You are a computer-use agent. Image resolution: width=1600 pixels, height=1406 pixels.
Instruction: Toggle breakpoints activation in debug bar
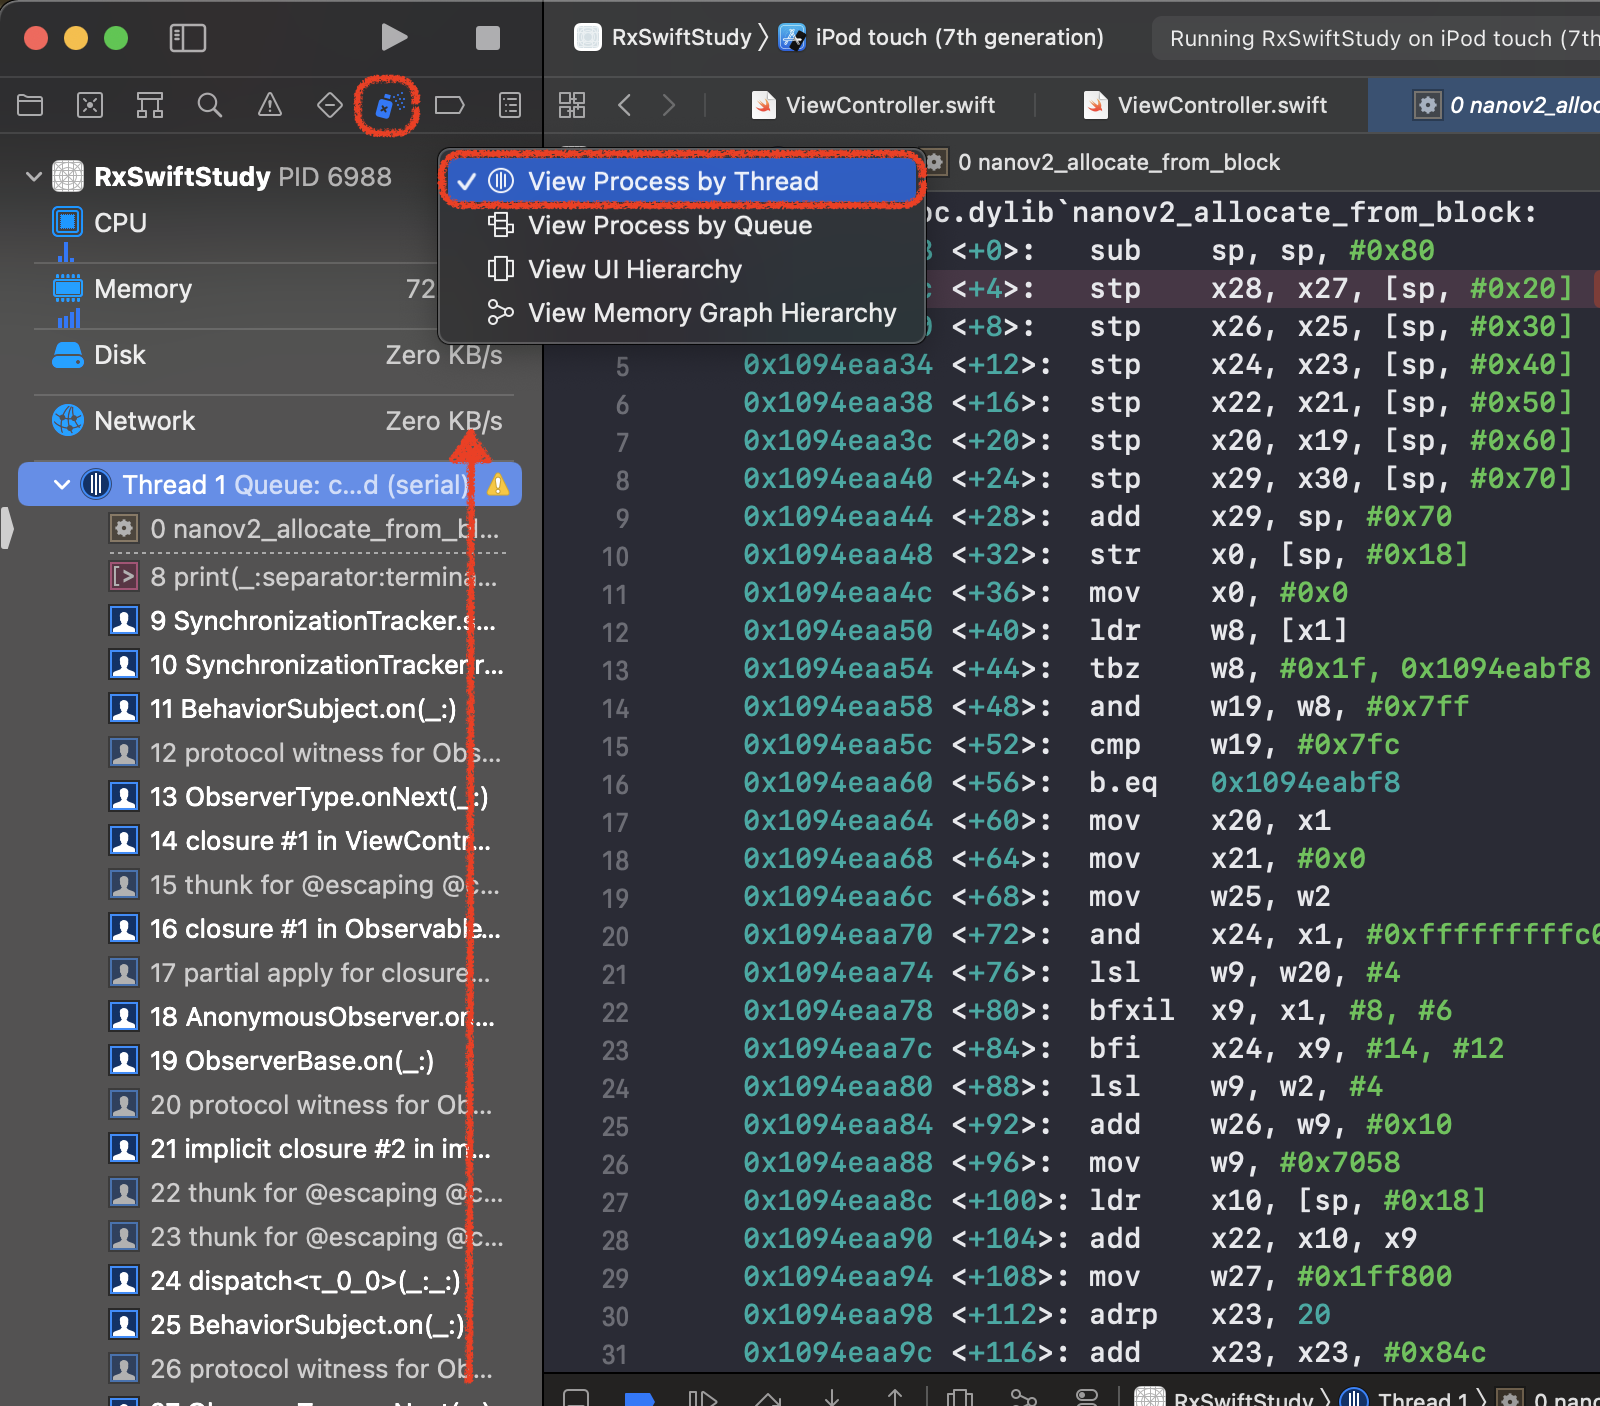[639, 1397]
